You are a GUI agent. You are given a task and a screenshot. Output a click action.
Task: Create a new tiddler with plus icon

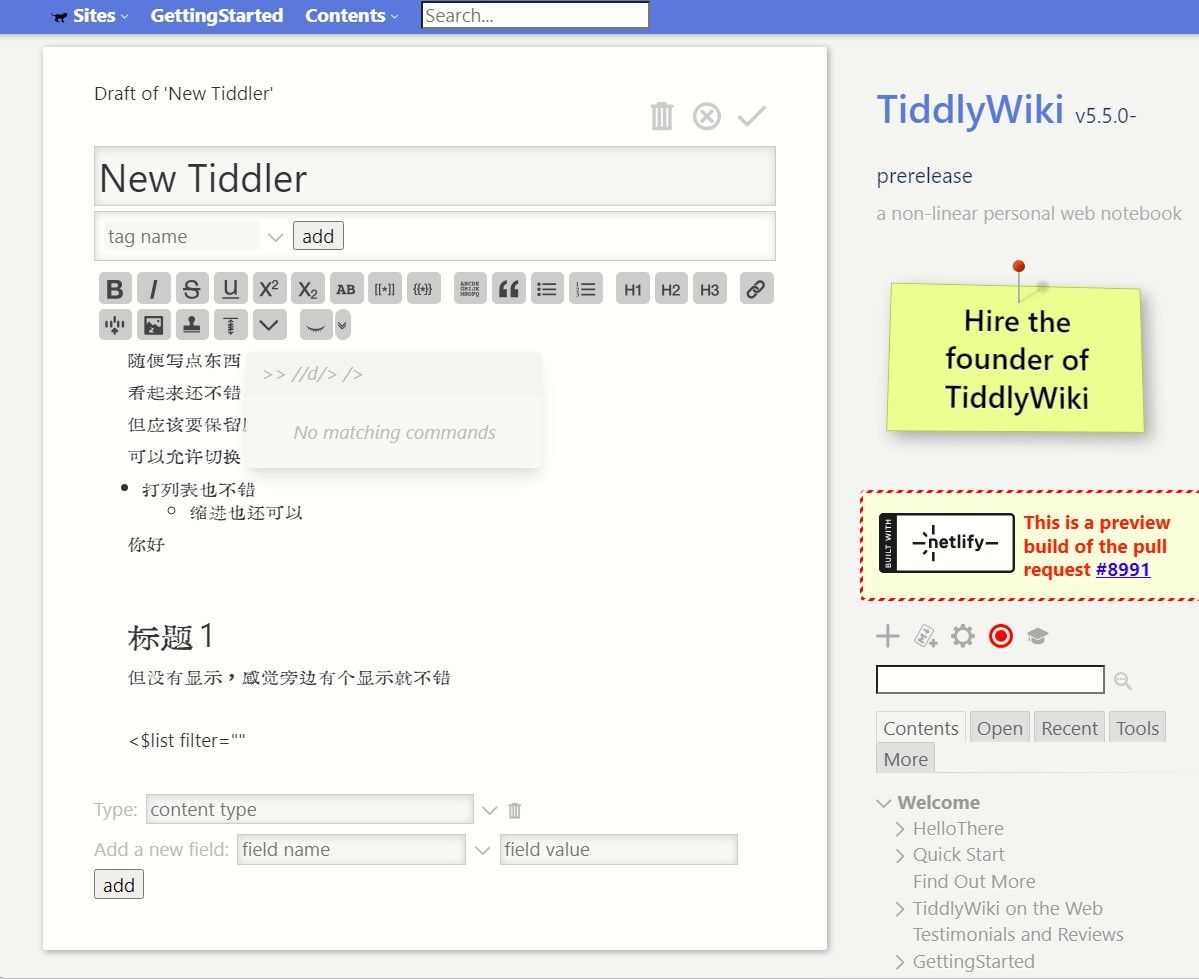coord(888,636)
